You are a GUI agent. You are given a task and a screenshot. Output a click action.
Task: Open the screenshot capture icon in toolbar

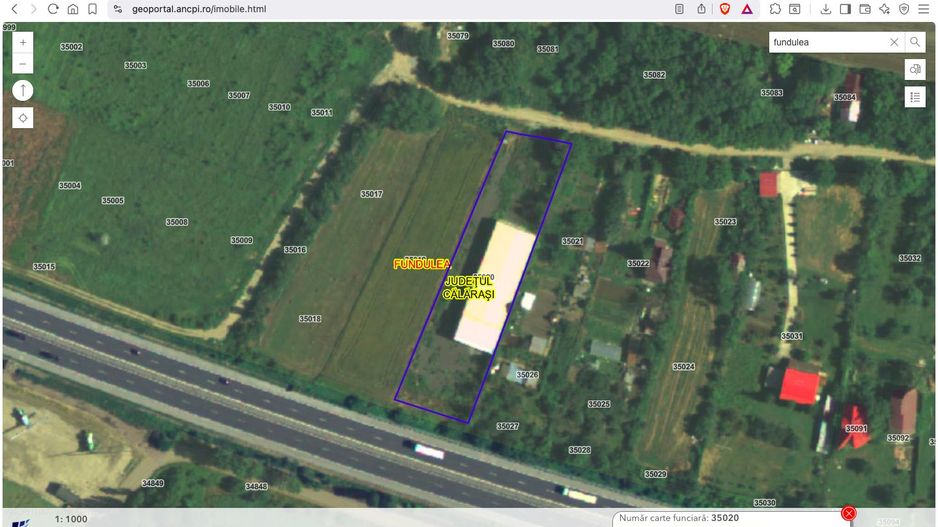tap(794, 9)
